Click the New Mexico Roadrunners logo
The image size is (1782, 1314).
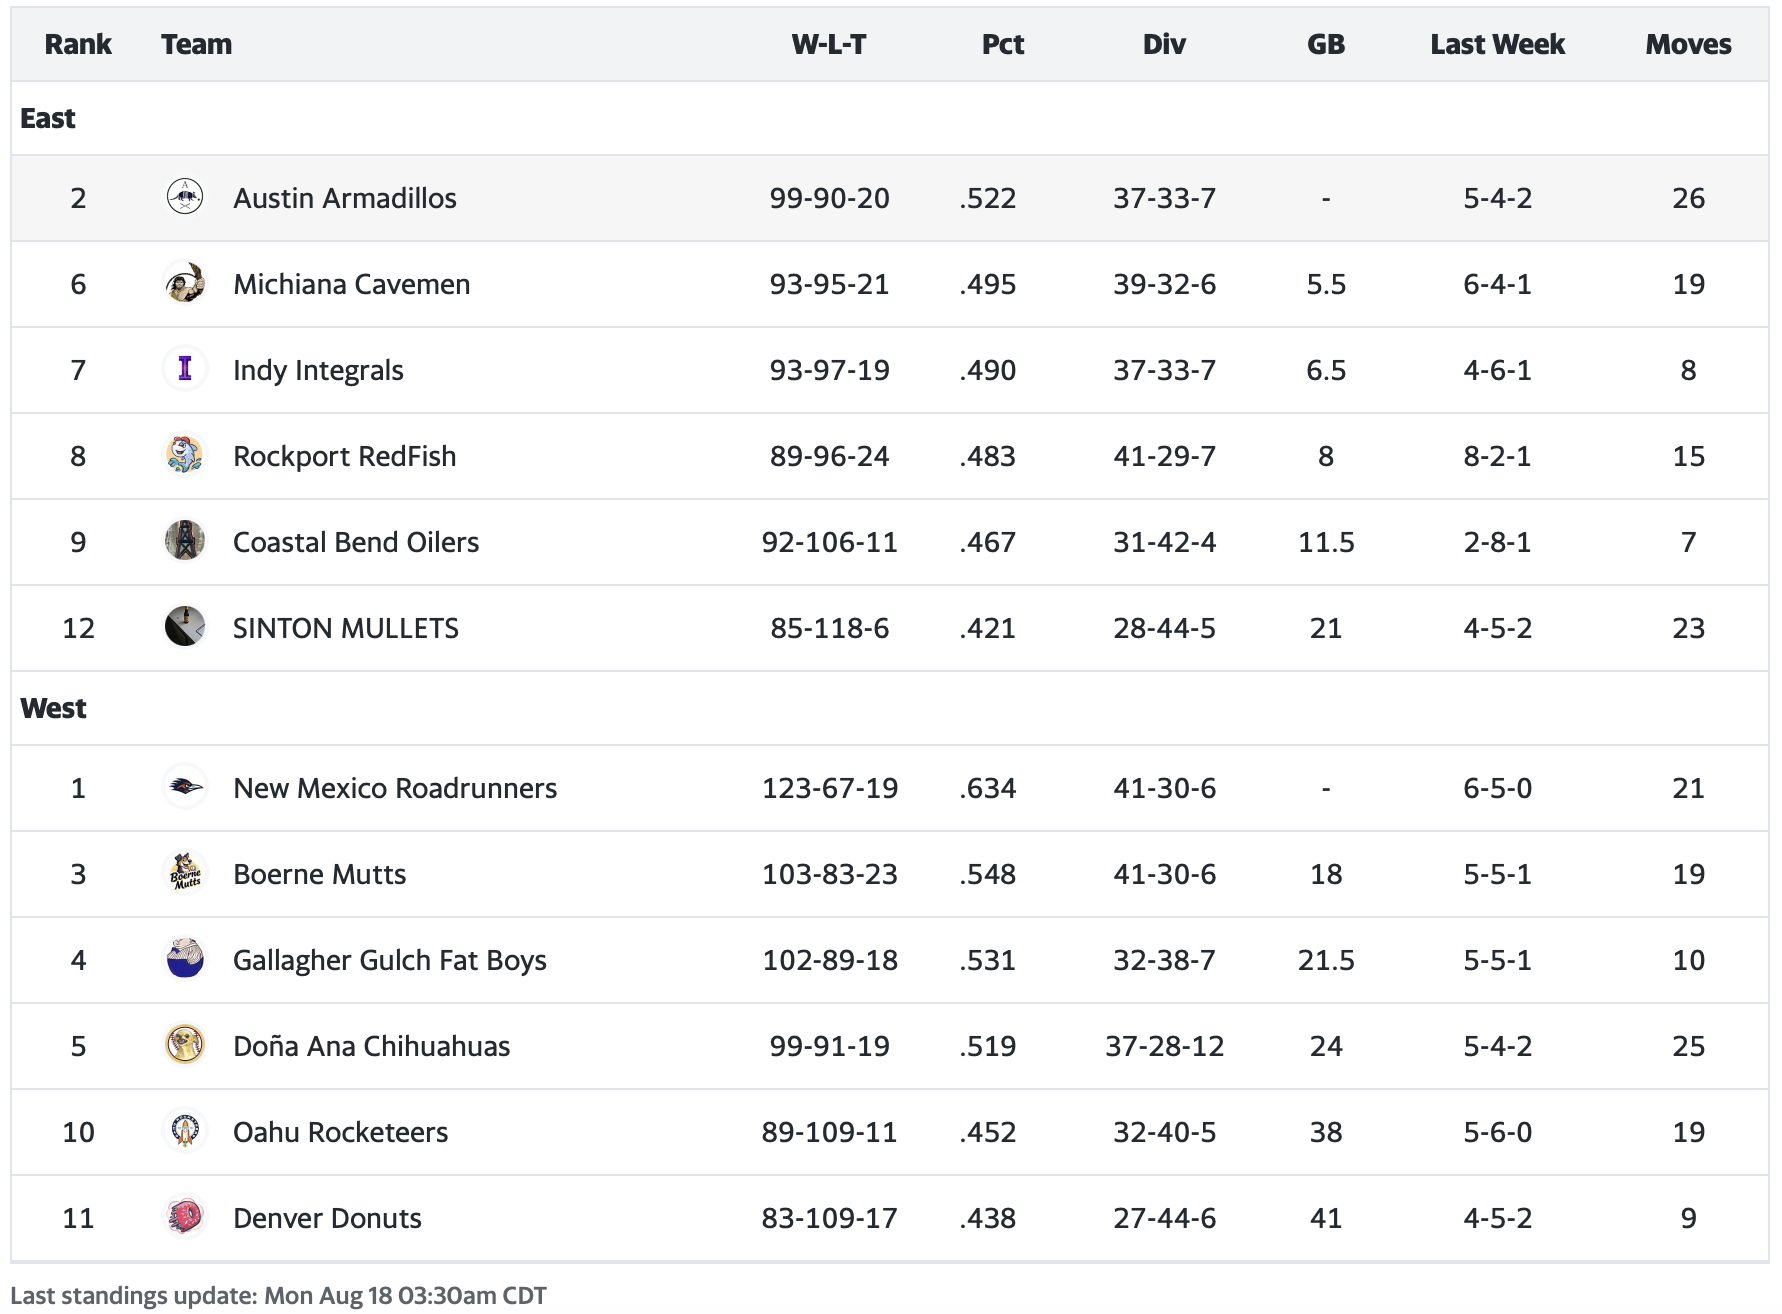pos(185,787)
